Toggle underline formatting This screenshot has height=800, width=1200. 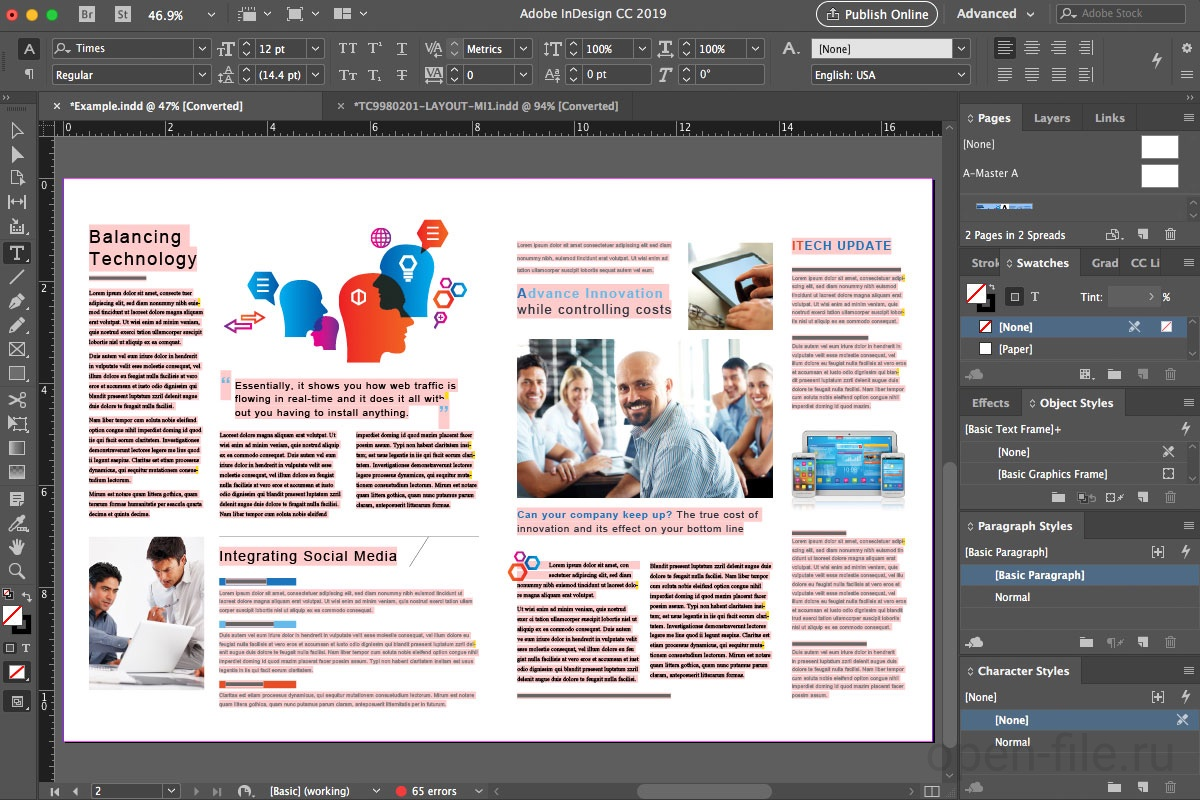click(x=402, y=48)
